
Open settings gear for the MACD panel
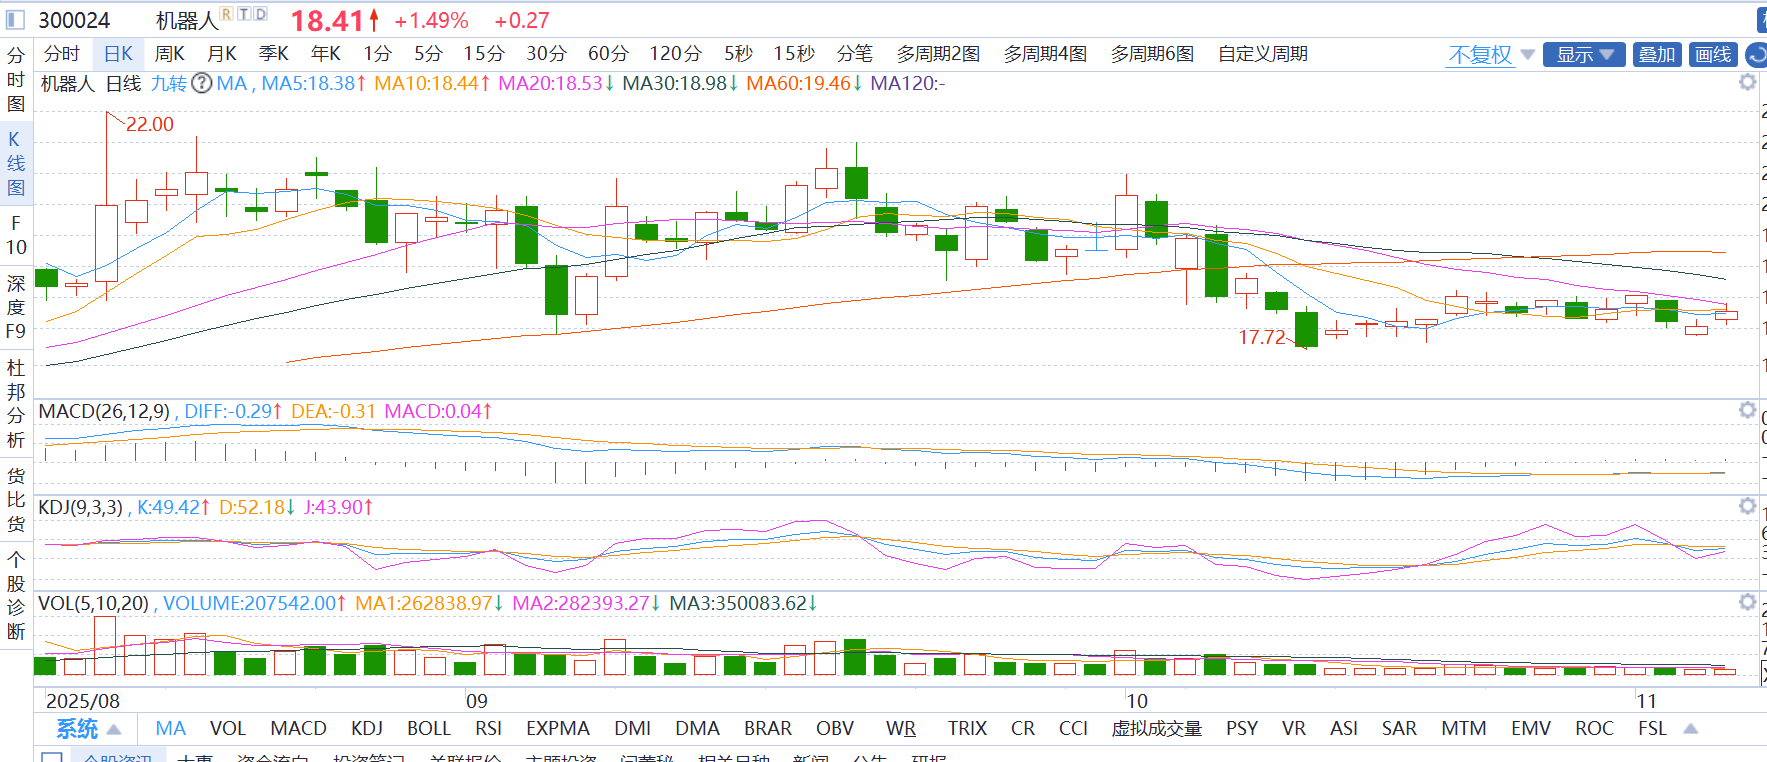[x=1747, y=410]
